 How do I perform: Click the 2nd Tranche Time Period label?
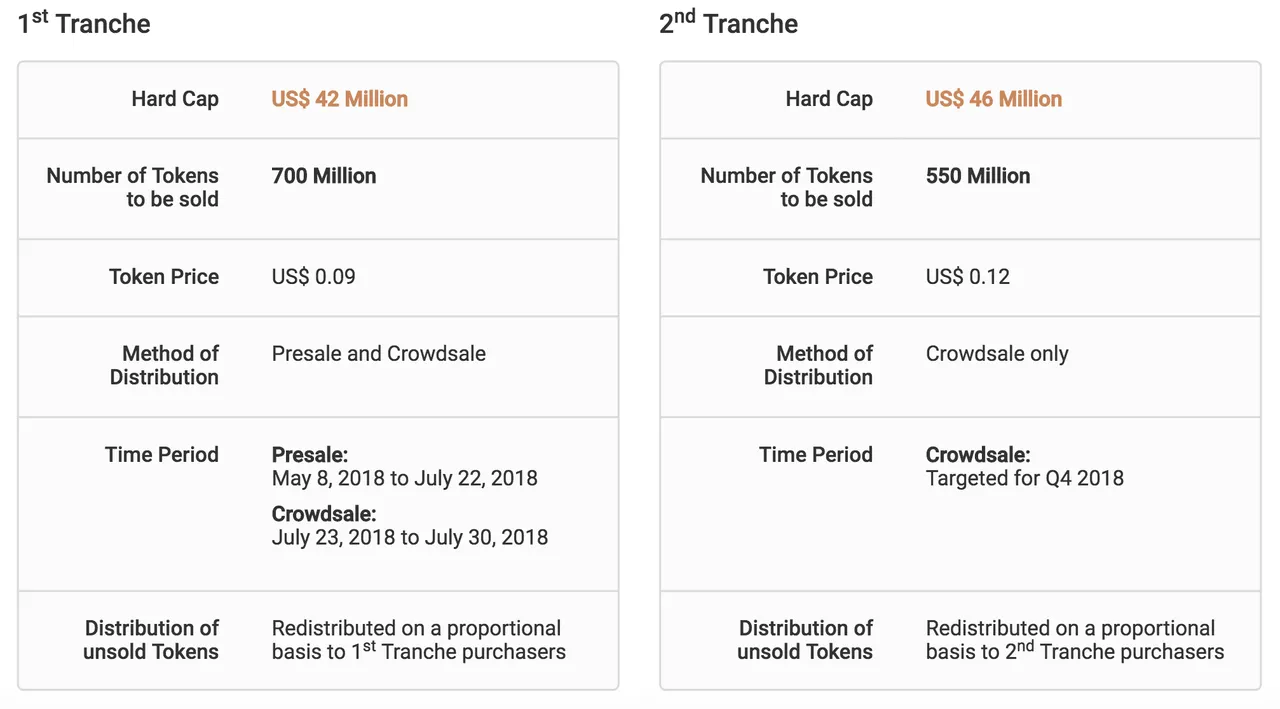tap(816, 455)
